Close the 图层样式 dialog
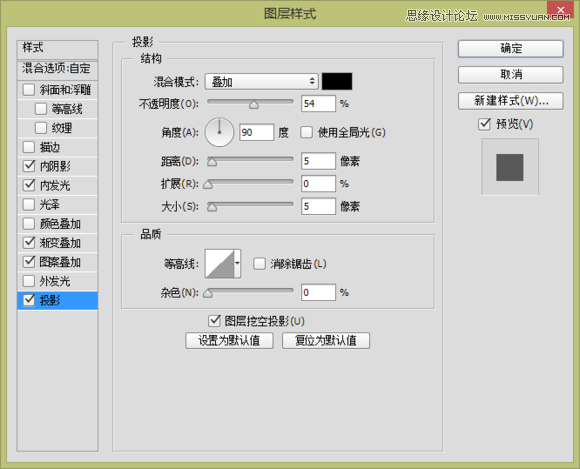The width and height of the screenshot is (580, 469). tap(560, 10)
